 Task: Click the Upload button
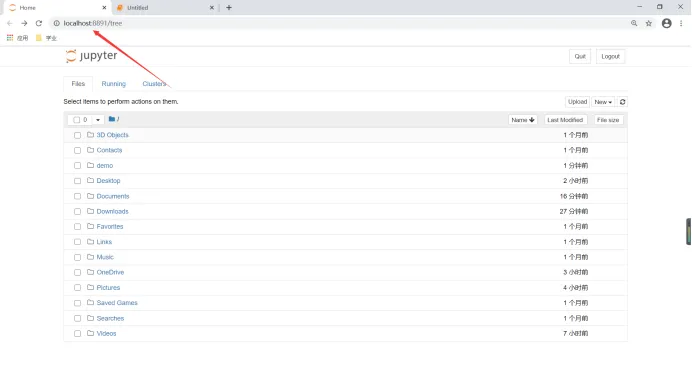(577, 102)
